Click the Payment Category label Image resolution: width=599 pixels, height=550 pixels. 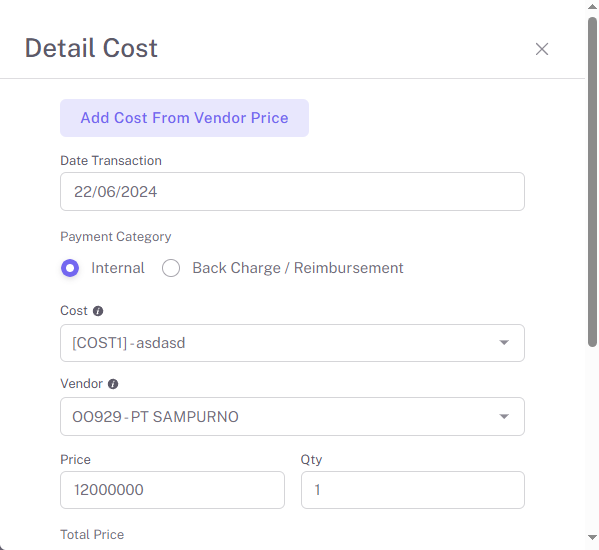tap(116, 237)
